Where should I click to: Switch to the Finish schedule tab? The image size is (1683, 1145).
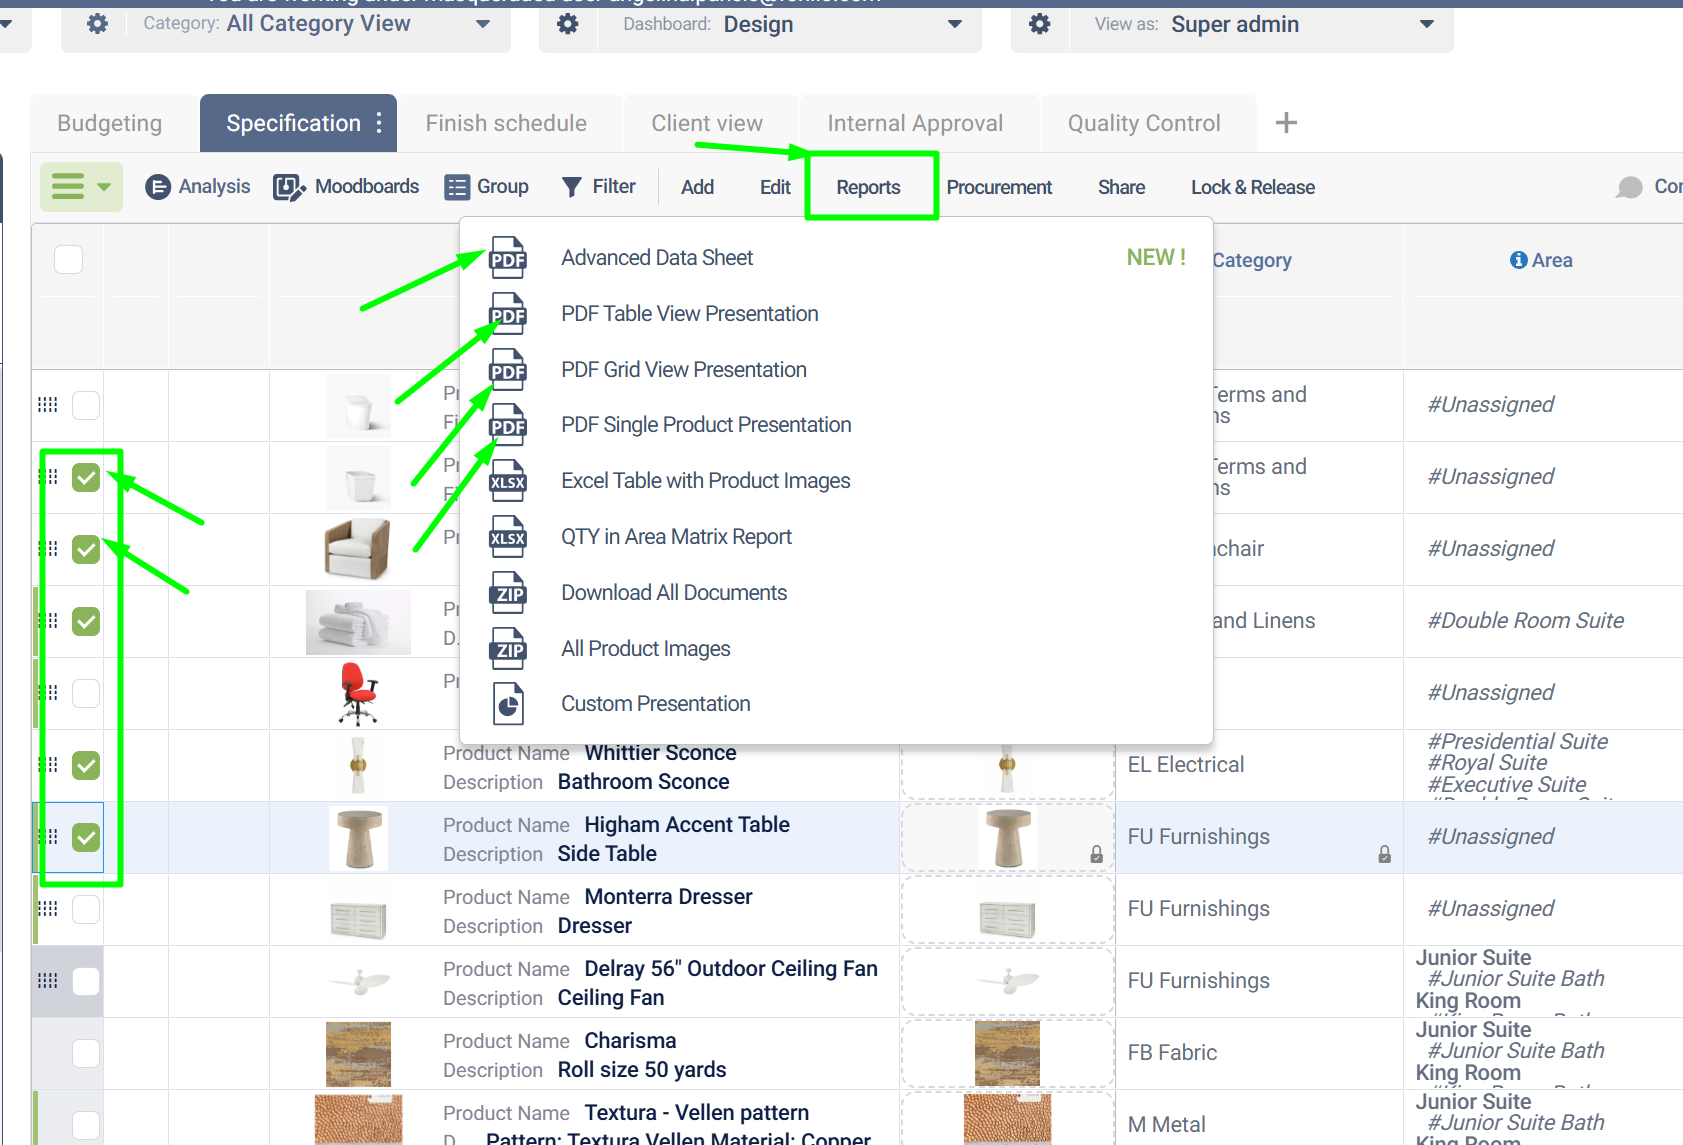click(505, 122)
